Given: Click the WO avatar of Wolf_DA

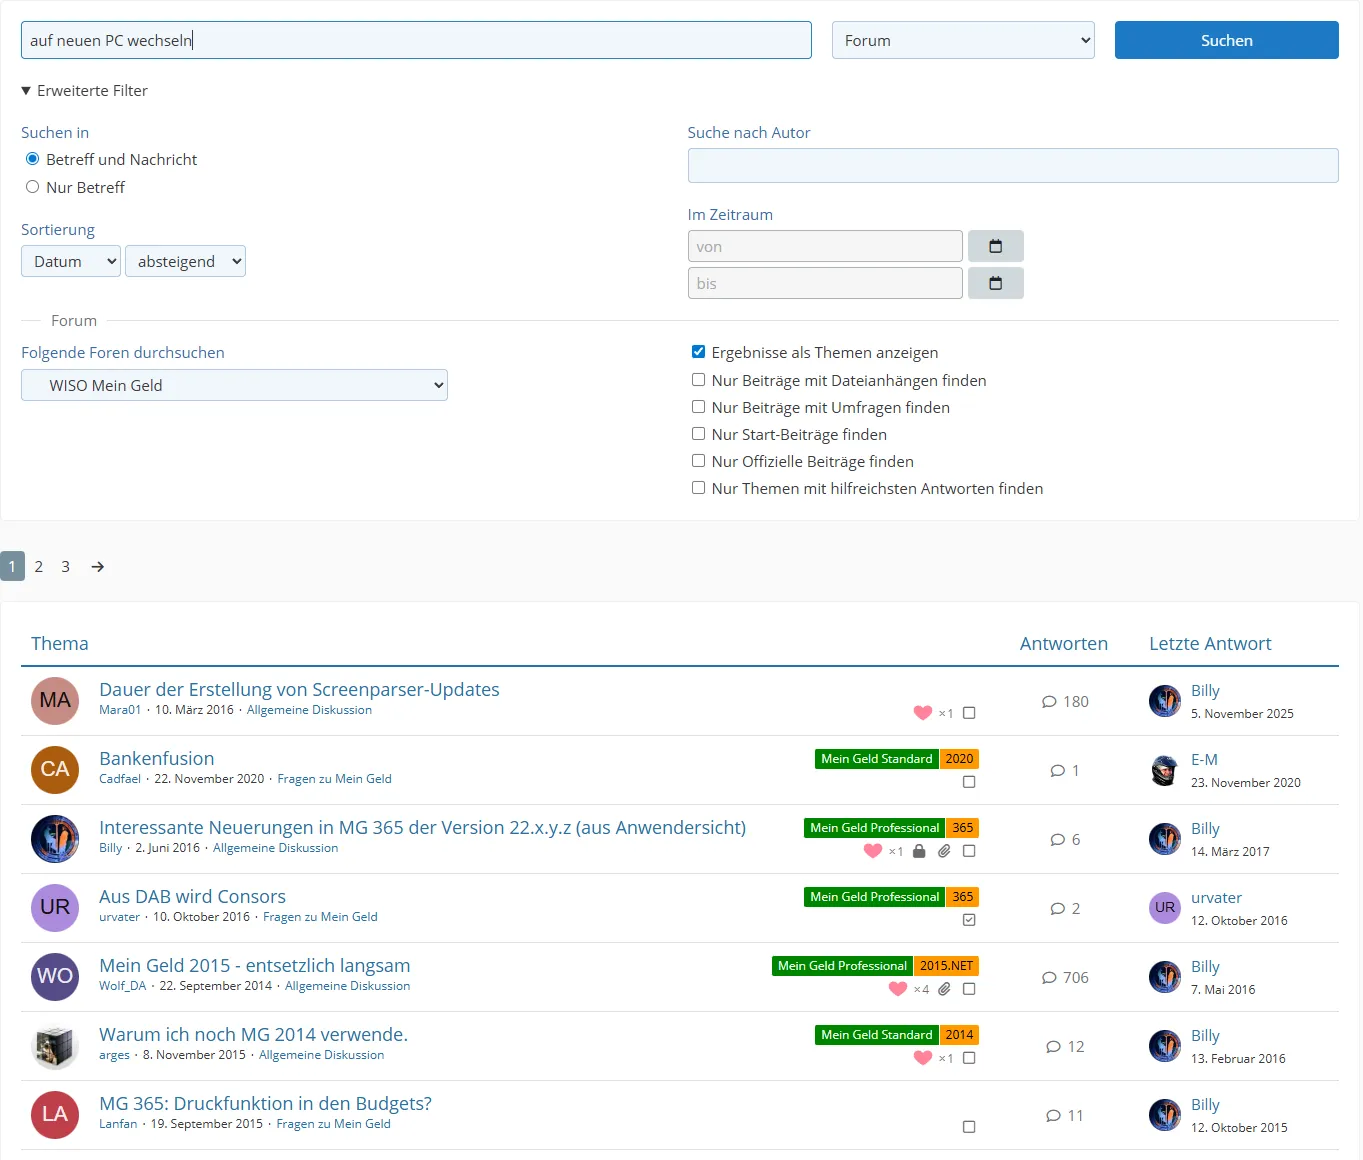Looking at the screenshot, I should (x=55, y=977).
